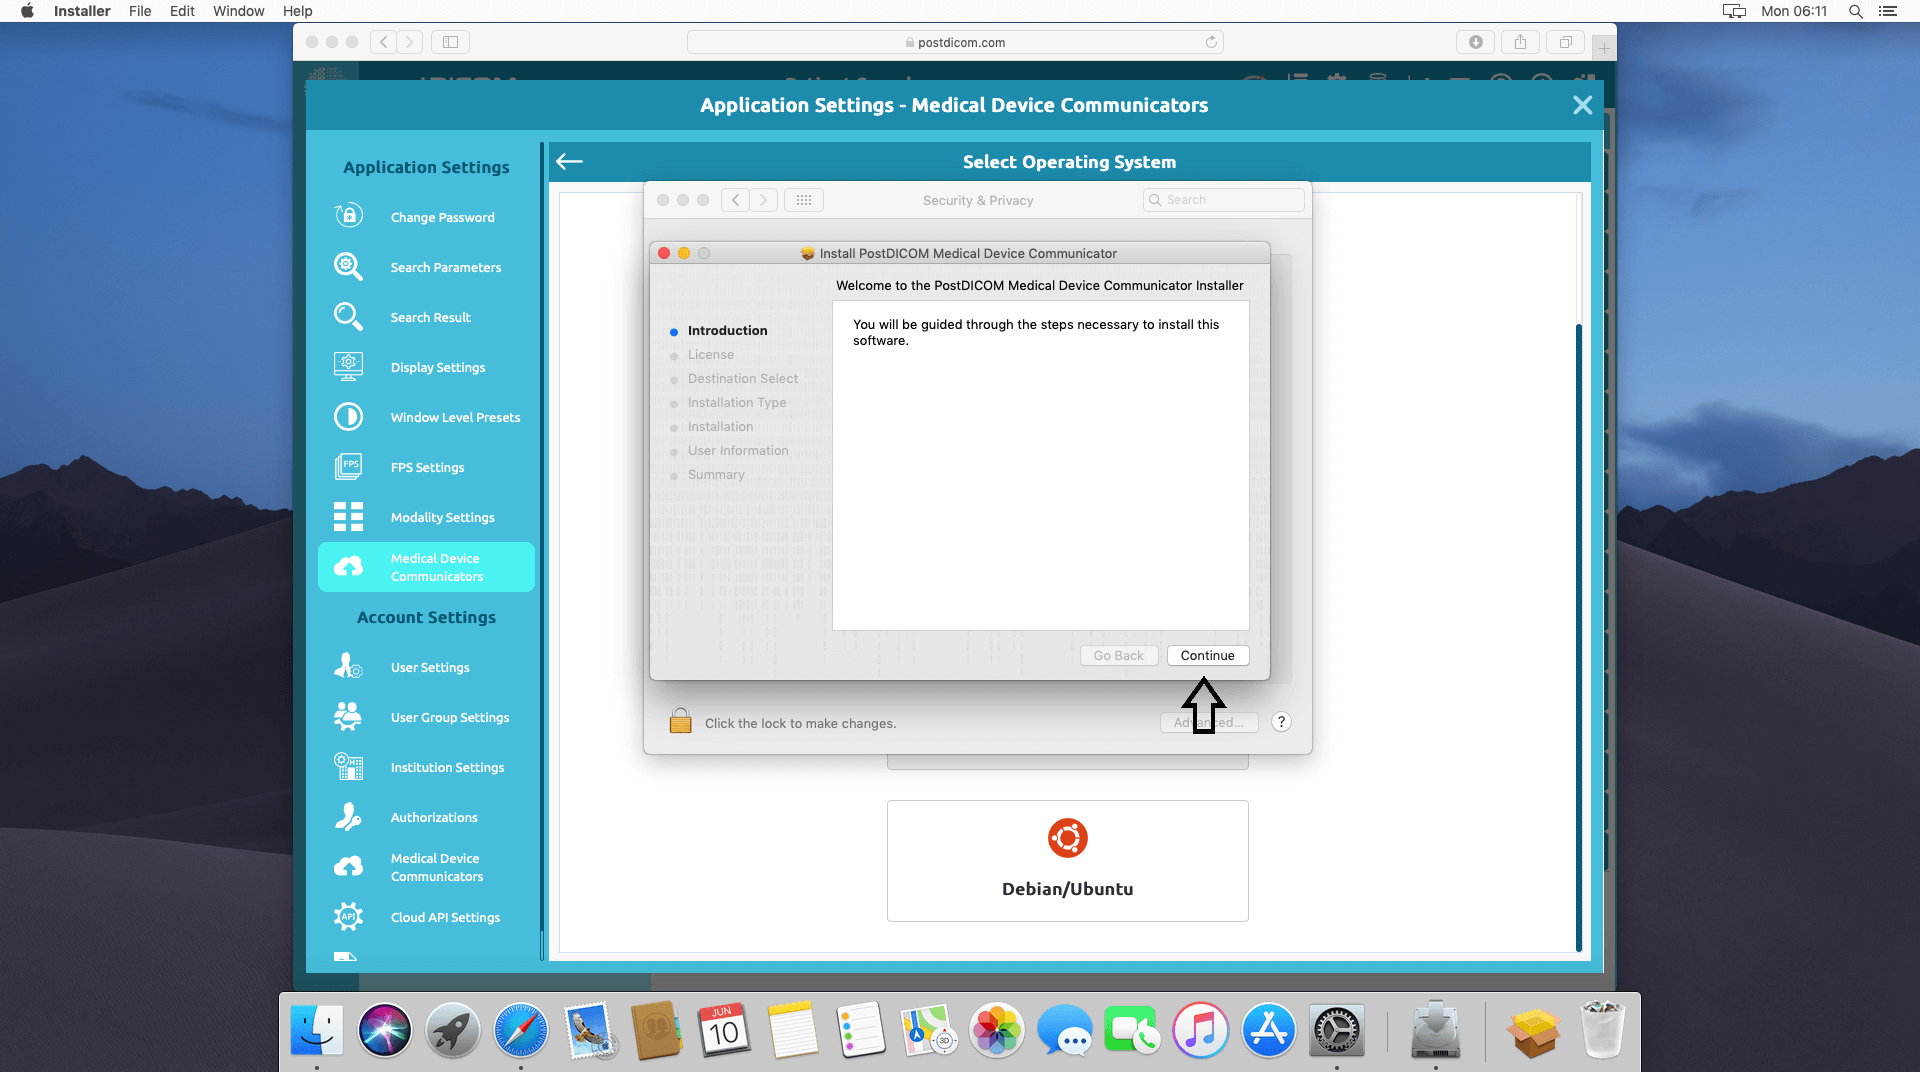
Task: Go back with the Select Operating System arrow
Action: click(569, 161)
